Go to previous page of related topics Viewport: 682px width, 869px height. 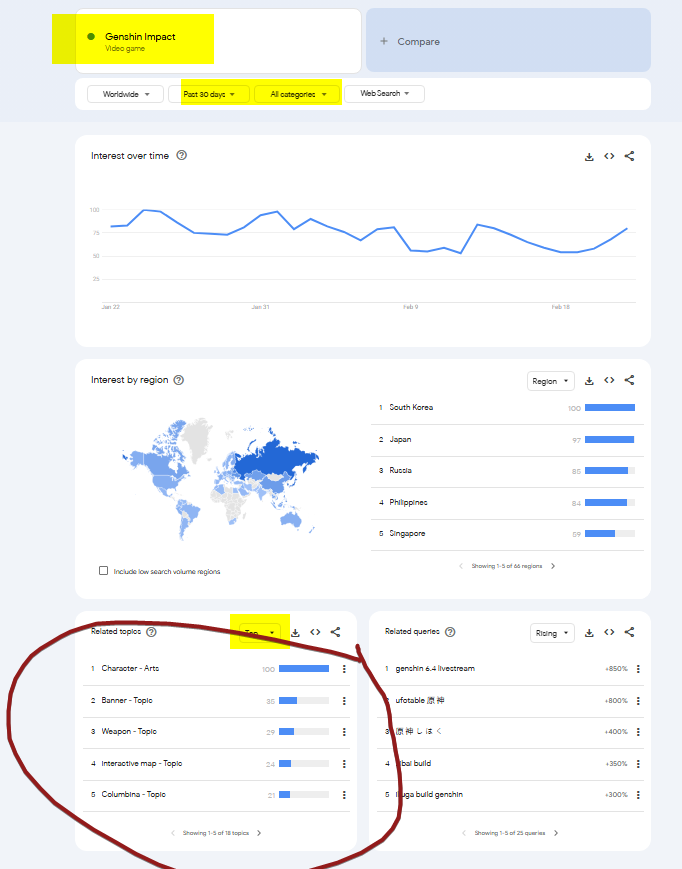173,833
